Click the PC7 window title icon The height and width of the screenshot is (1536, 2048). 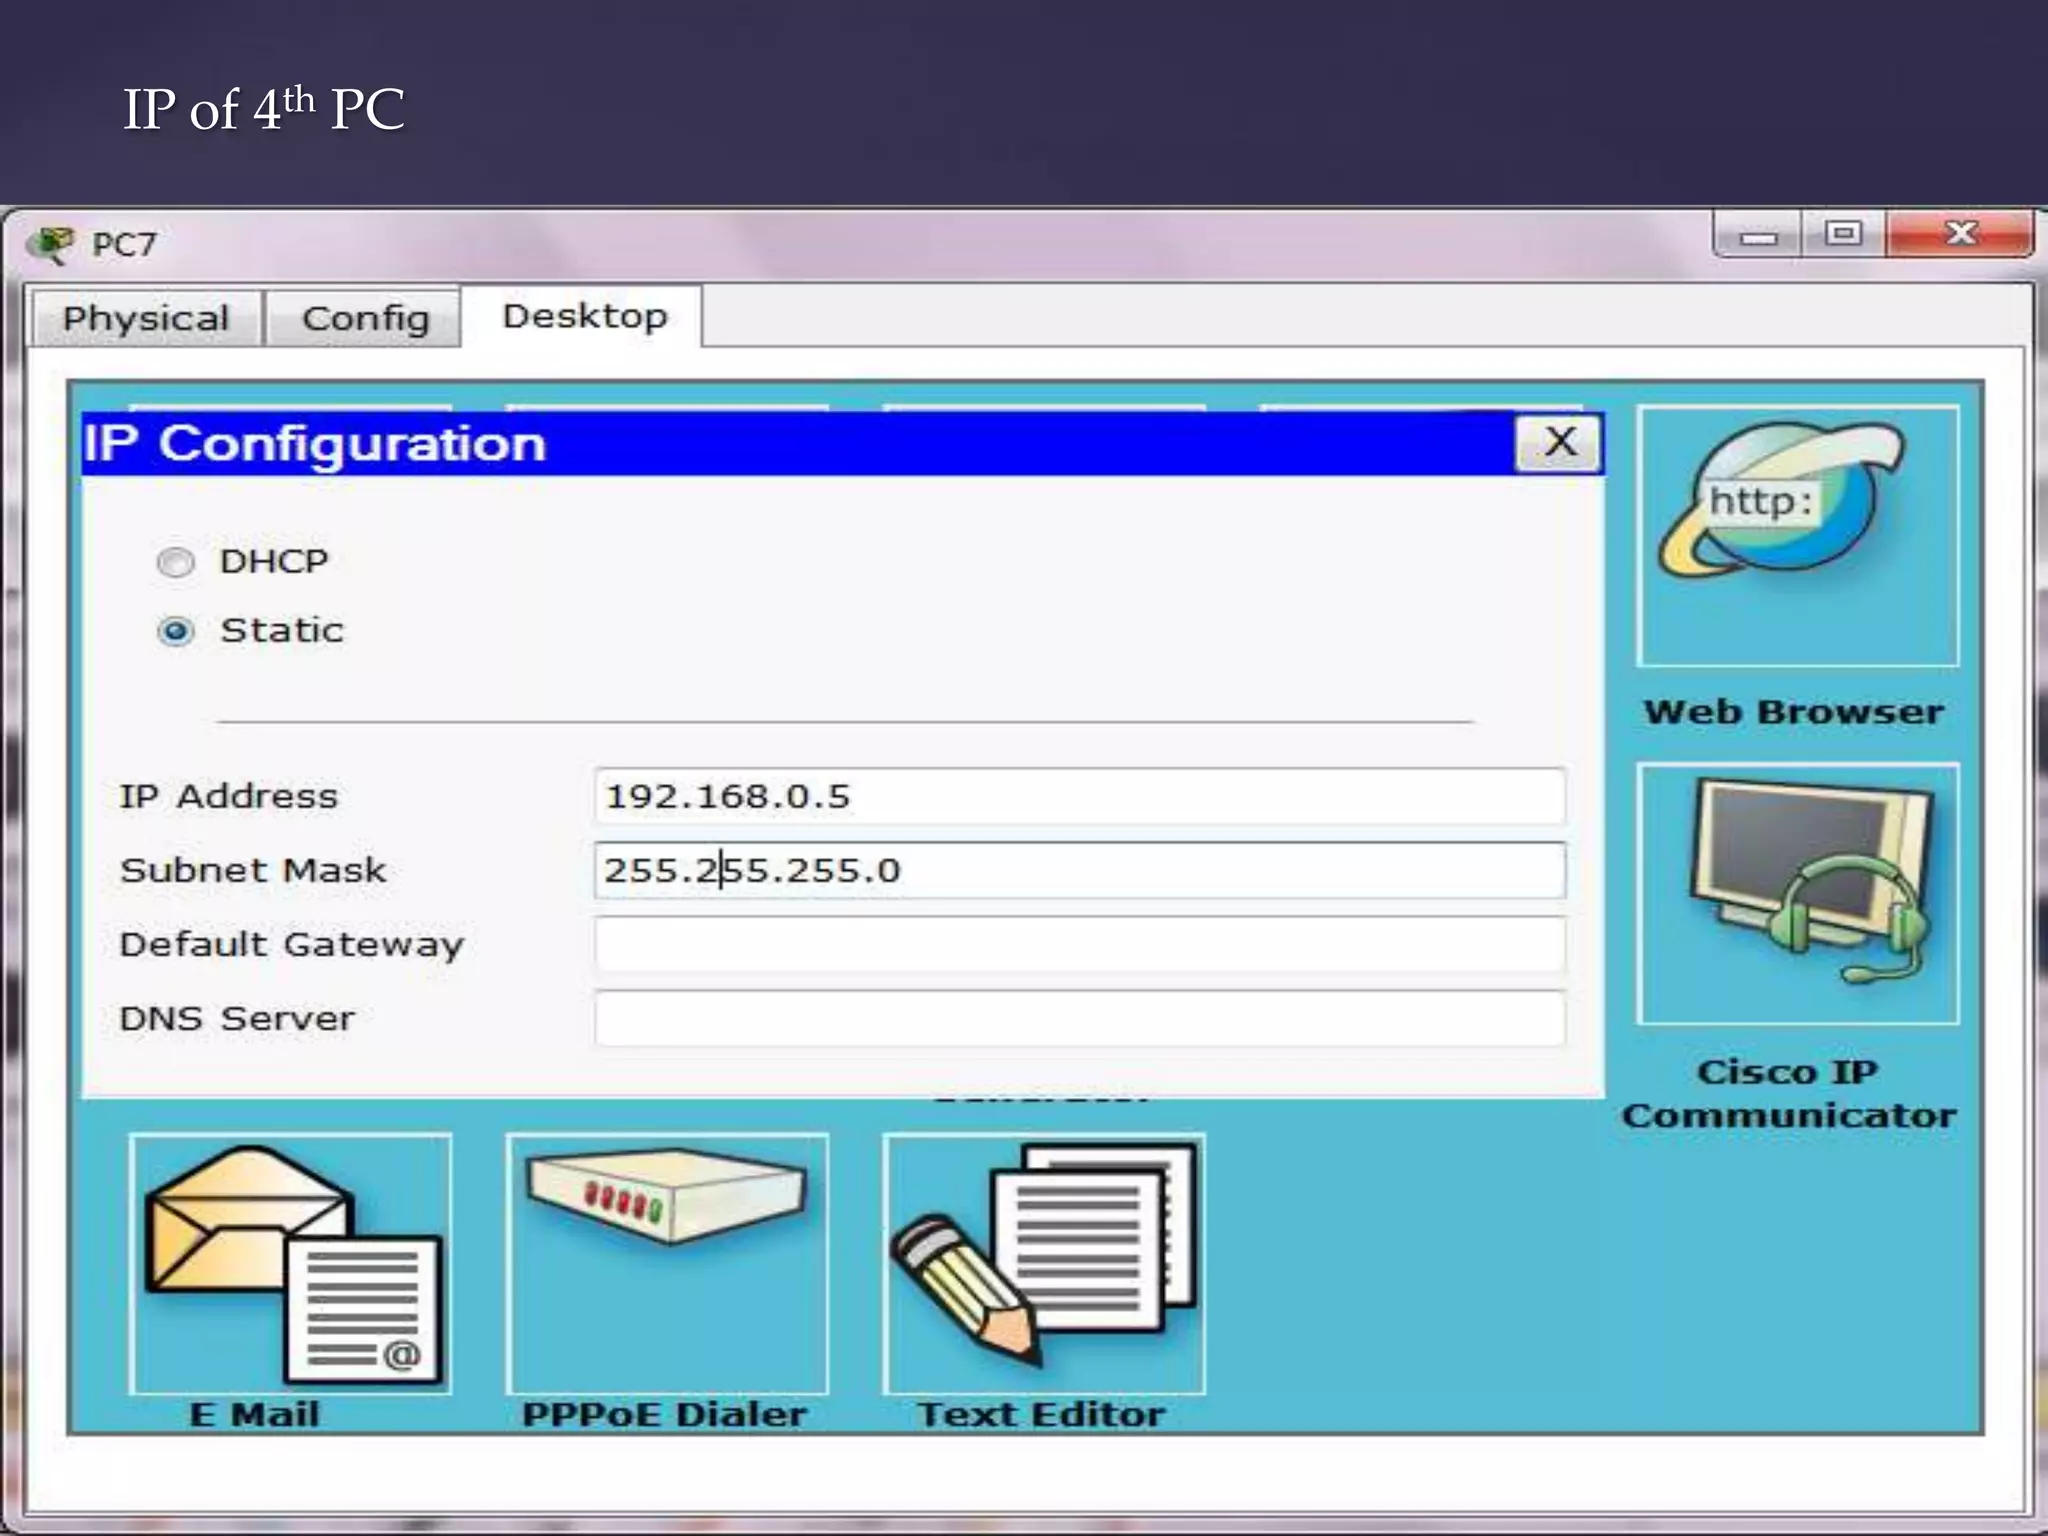click(52, 244)
